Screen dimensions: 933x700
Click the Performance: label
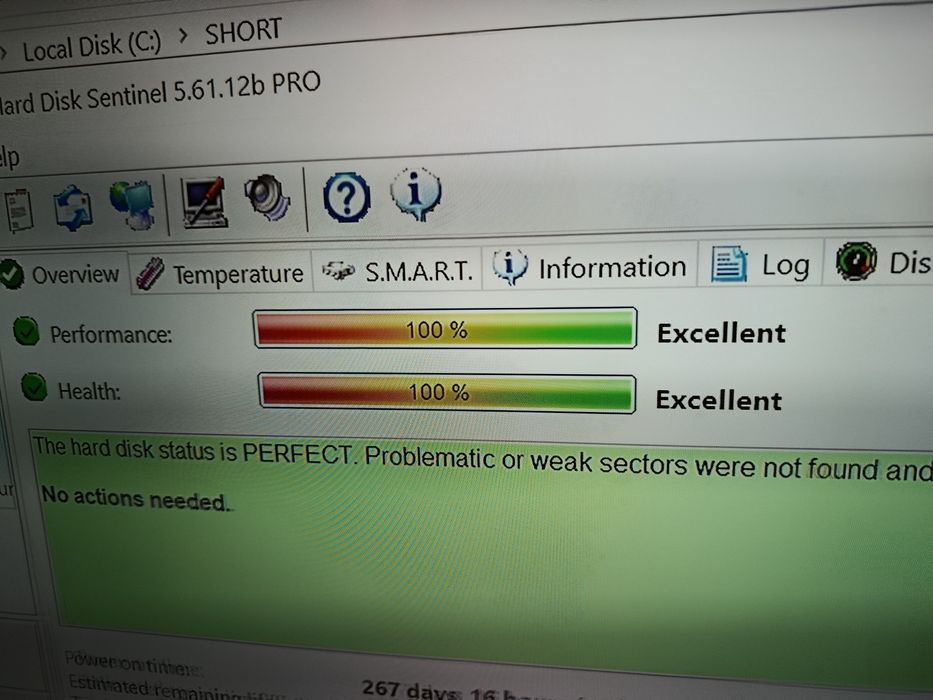coord(111,335)
